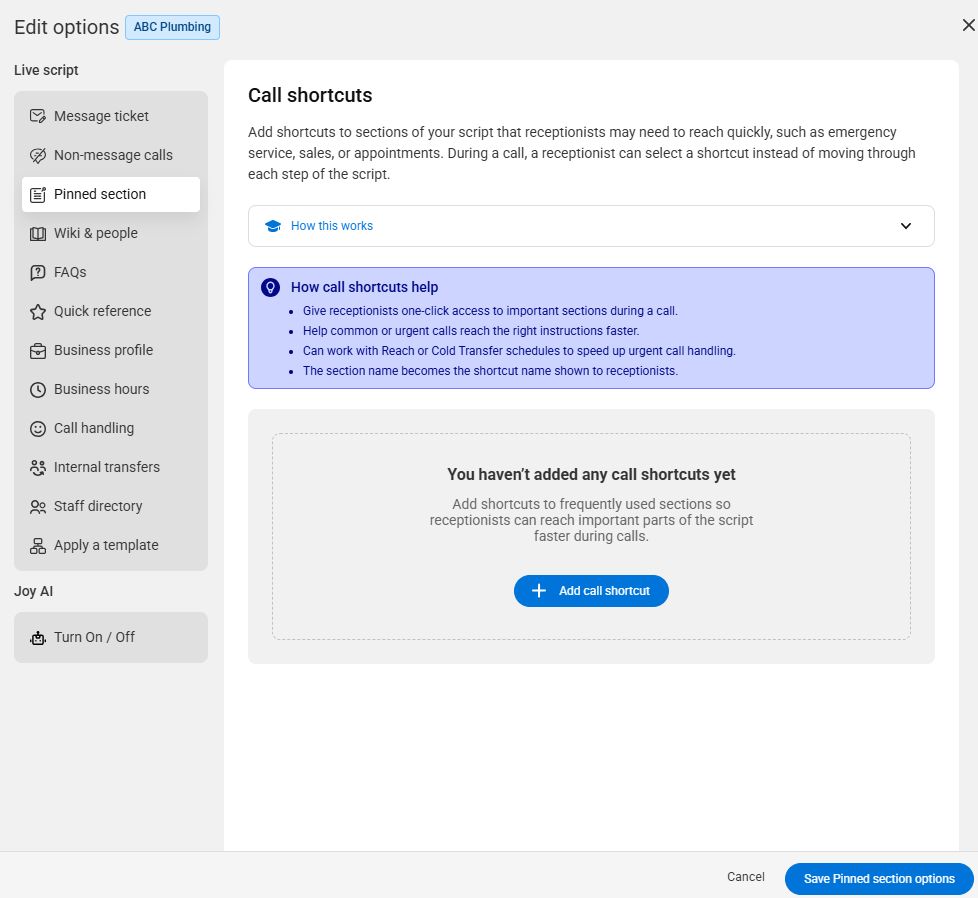Click Save Pinned section options

879,879
